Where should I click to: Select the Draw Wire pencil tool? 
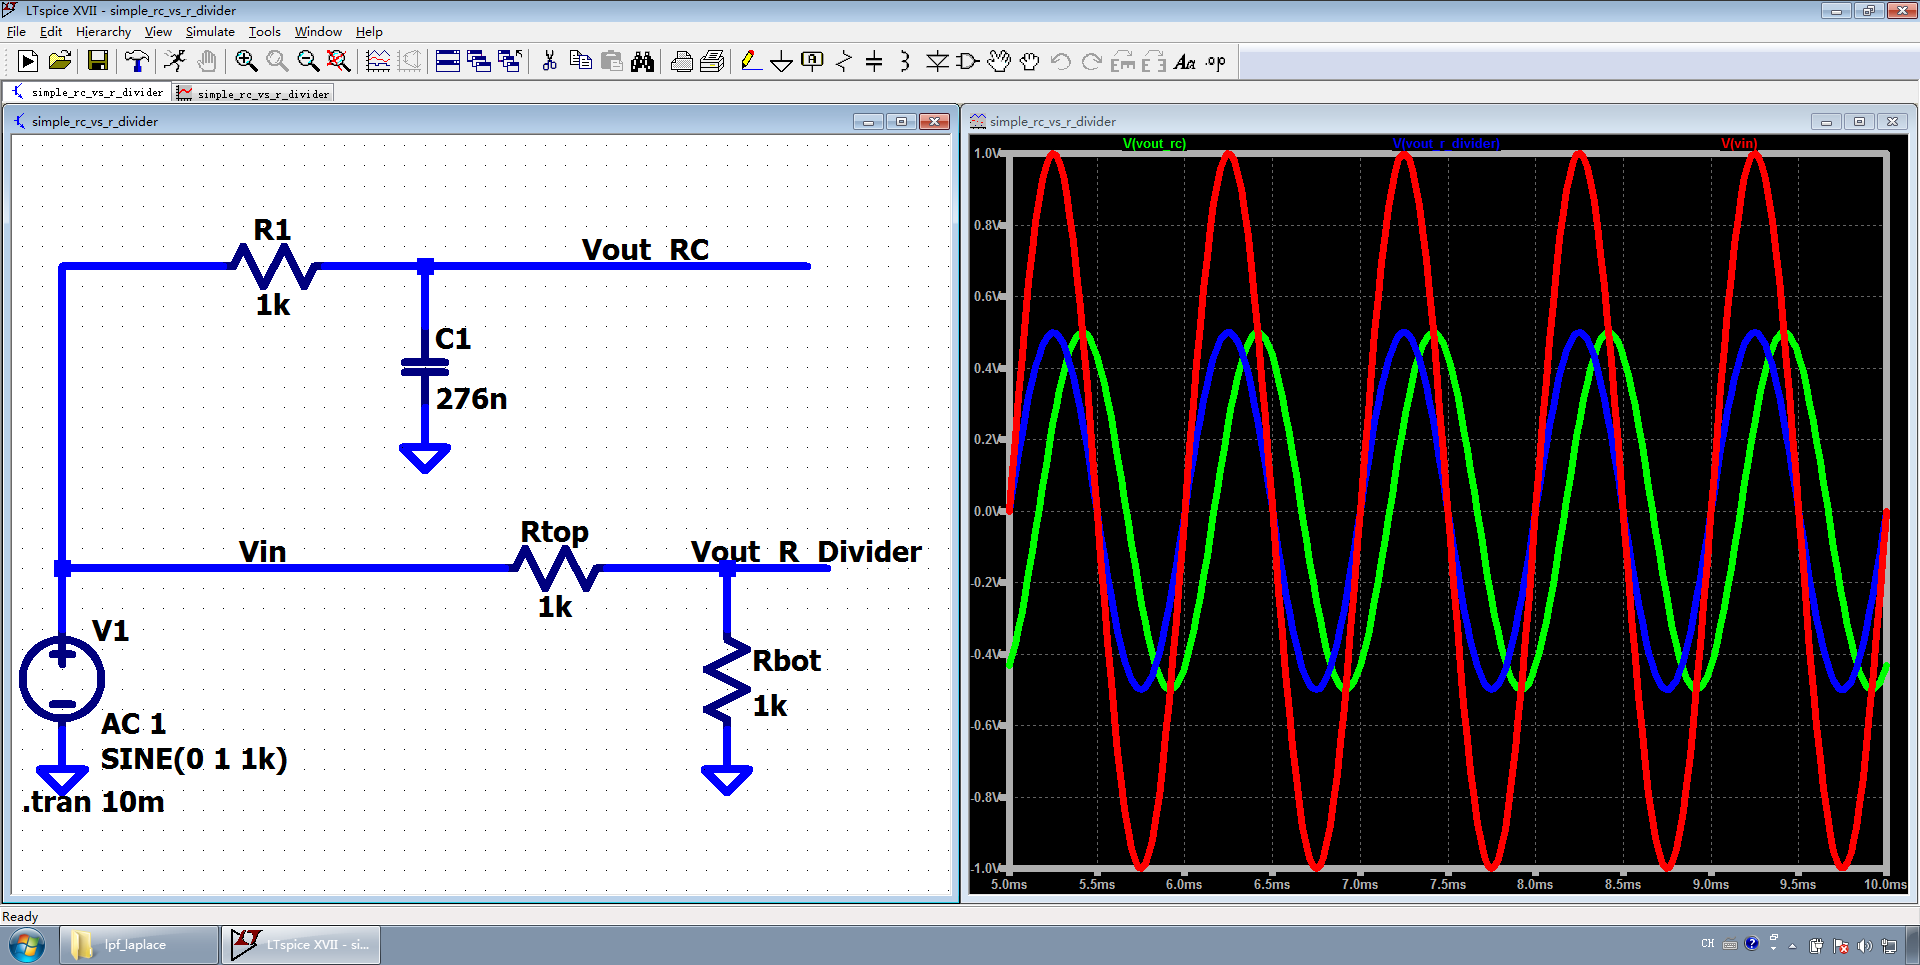(x=750, y=62)
